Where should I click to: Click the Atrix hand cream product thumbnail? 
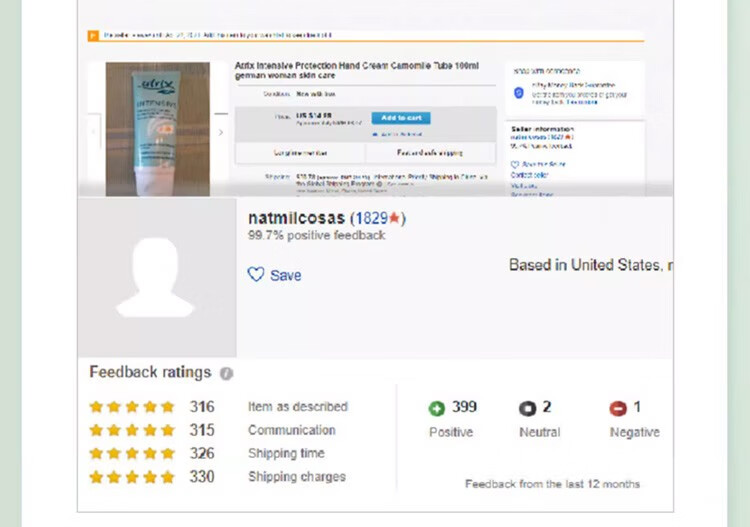158,129
